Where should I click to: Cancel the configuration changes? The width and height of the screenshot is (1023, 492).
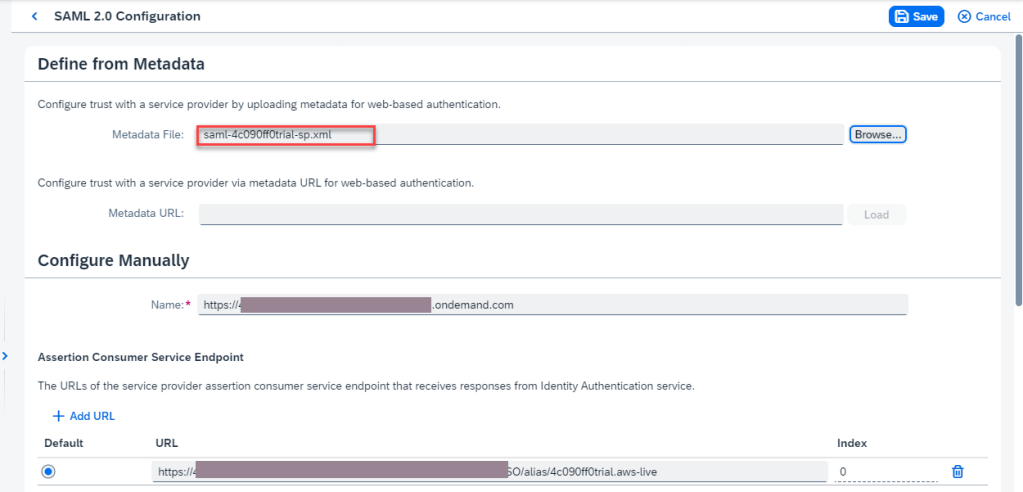[984, 17]
